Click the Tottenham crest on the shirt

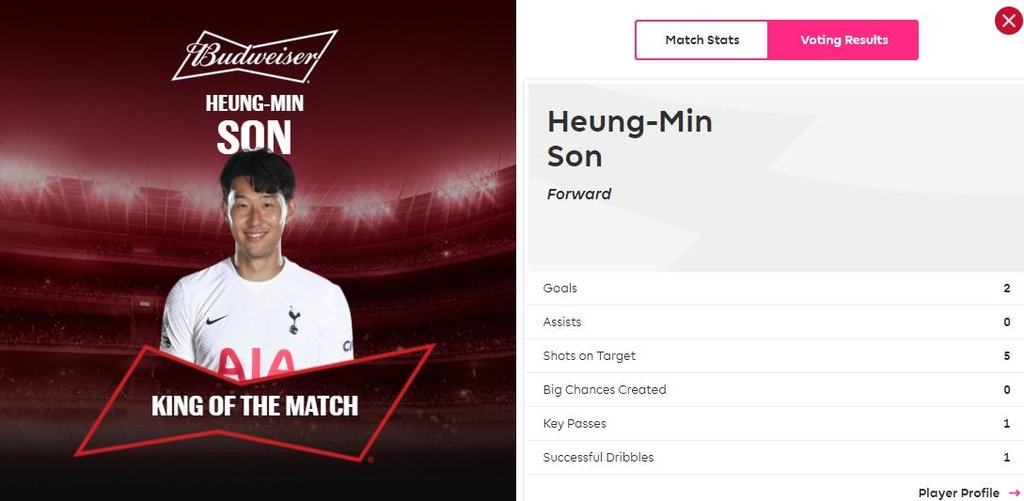pos(294,321)
